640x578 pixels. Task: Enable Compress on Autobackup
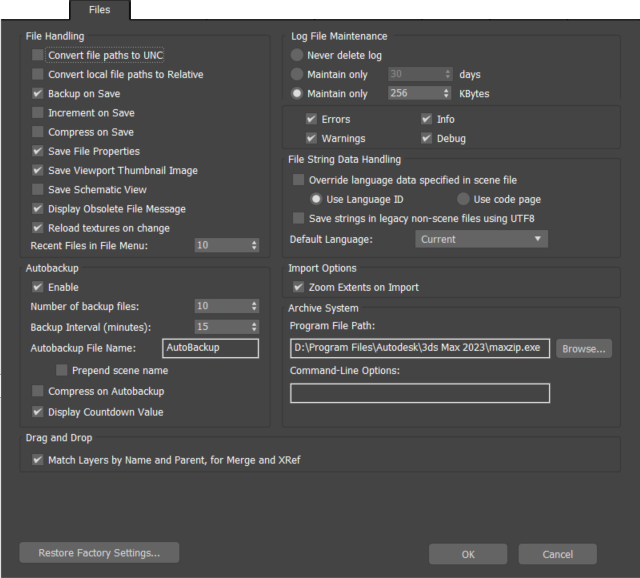(38, 391)
